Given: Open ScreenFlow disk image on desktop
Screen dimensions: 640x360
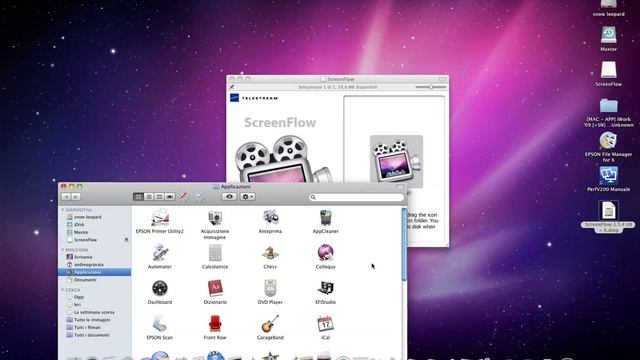Looking at the screenshot, I should click(x=608, y=70).
